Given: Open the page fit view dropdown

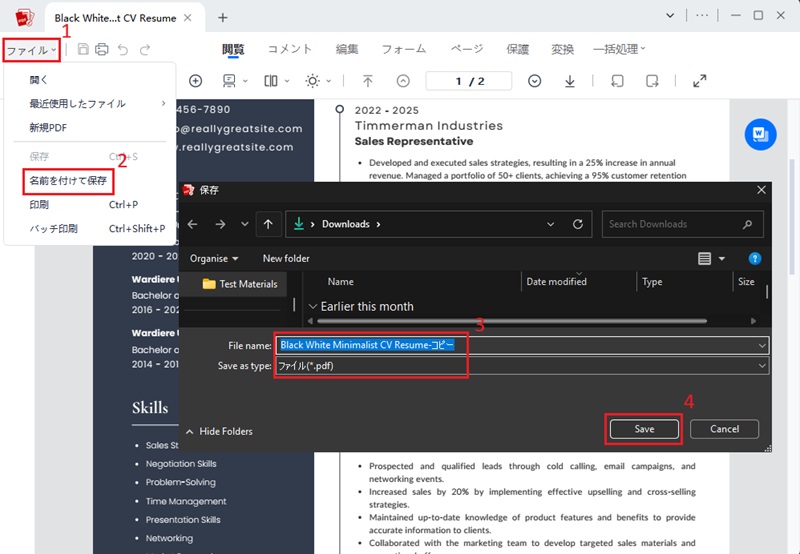Looking at the screenshot, I should 235,81.
